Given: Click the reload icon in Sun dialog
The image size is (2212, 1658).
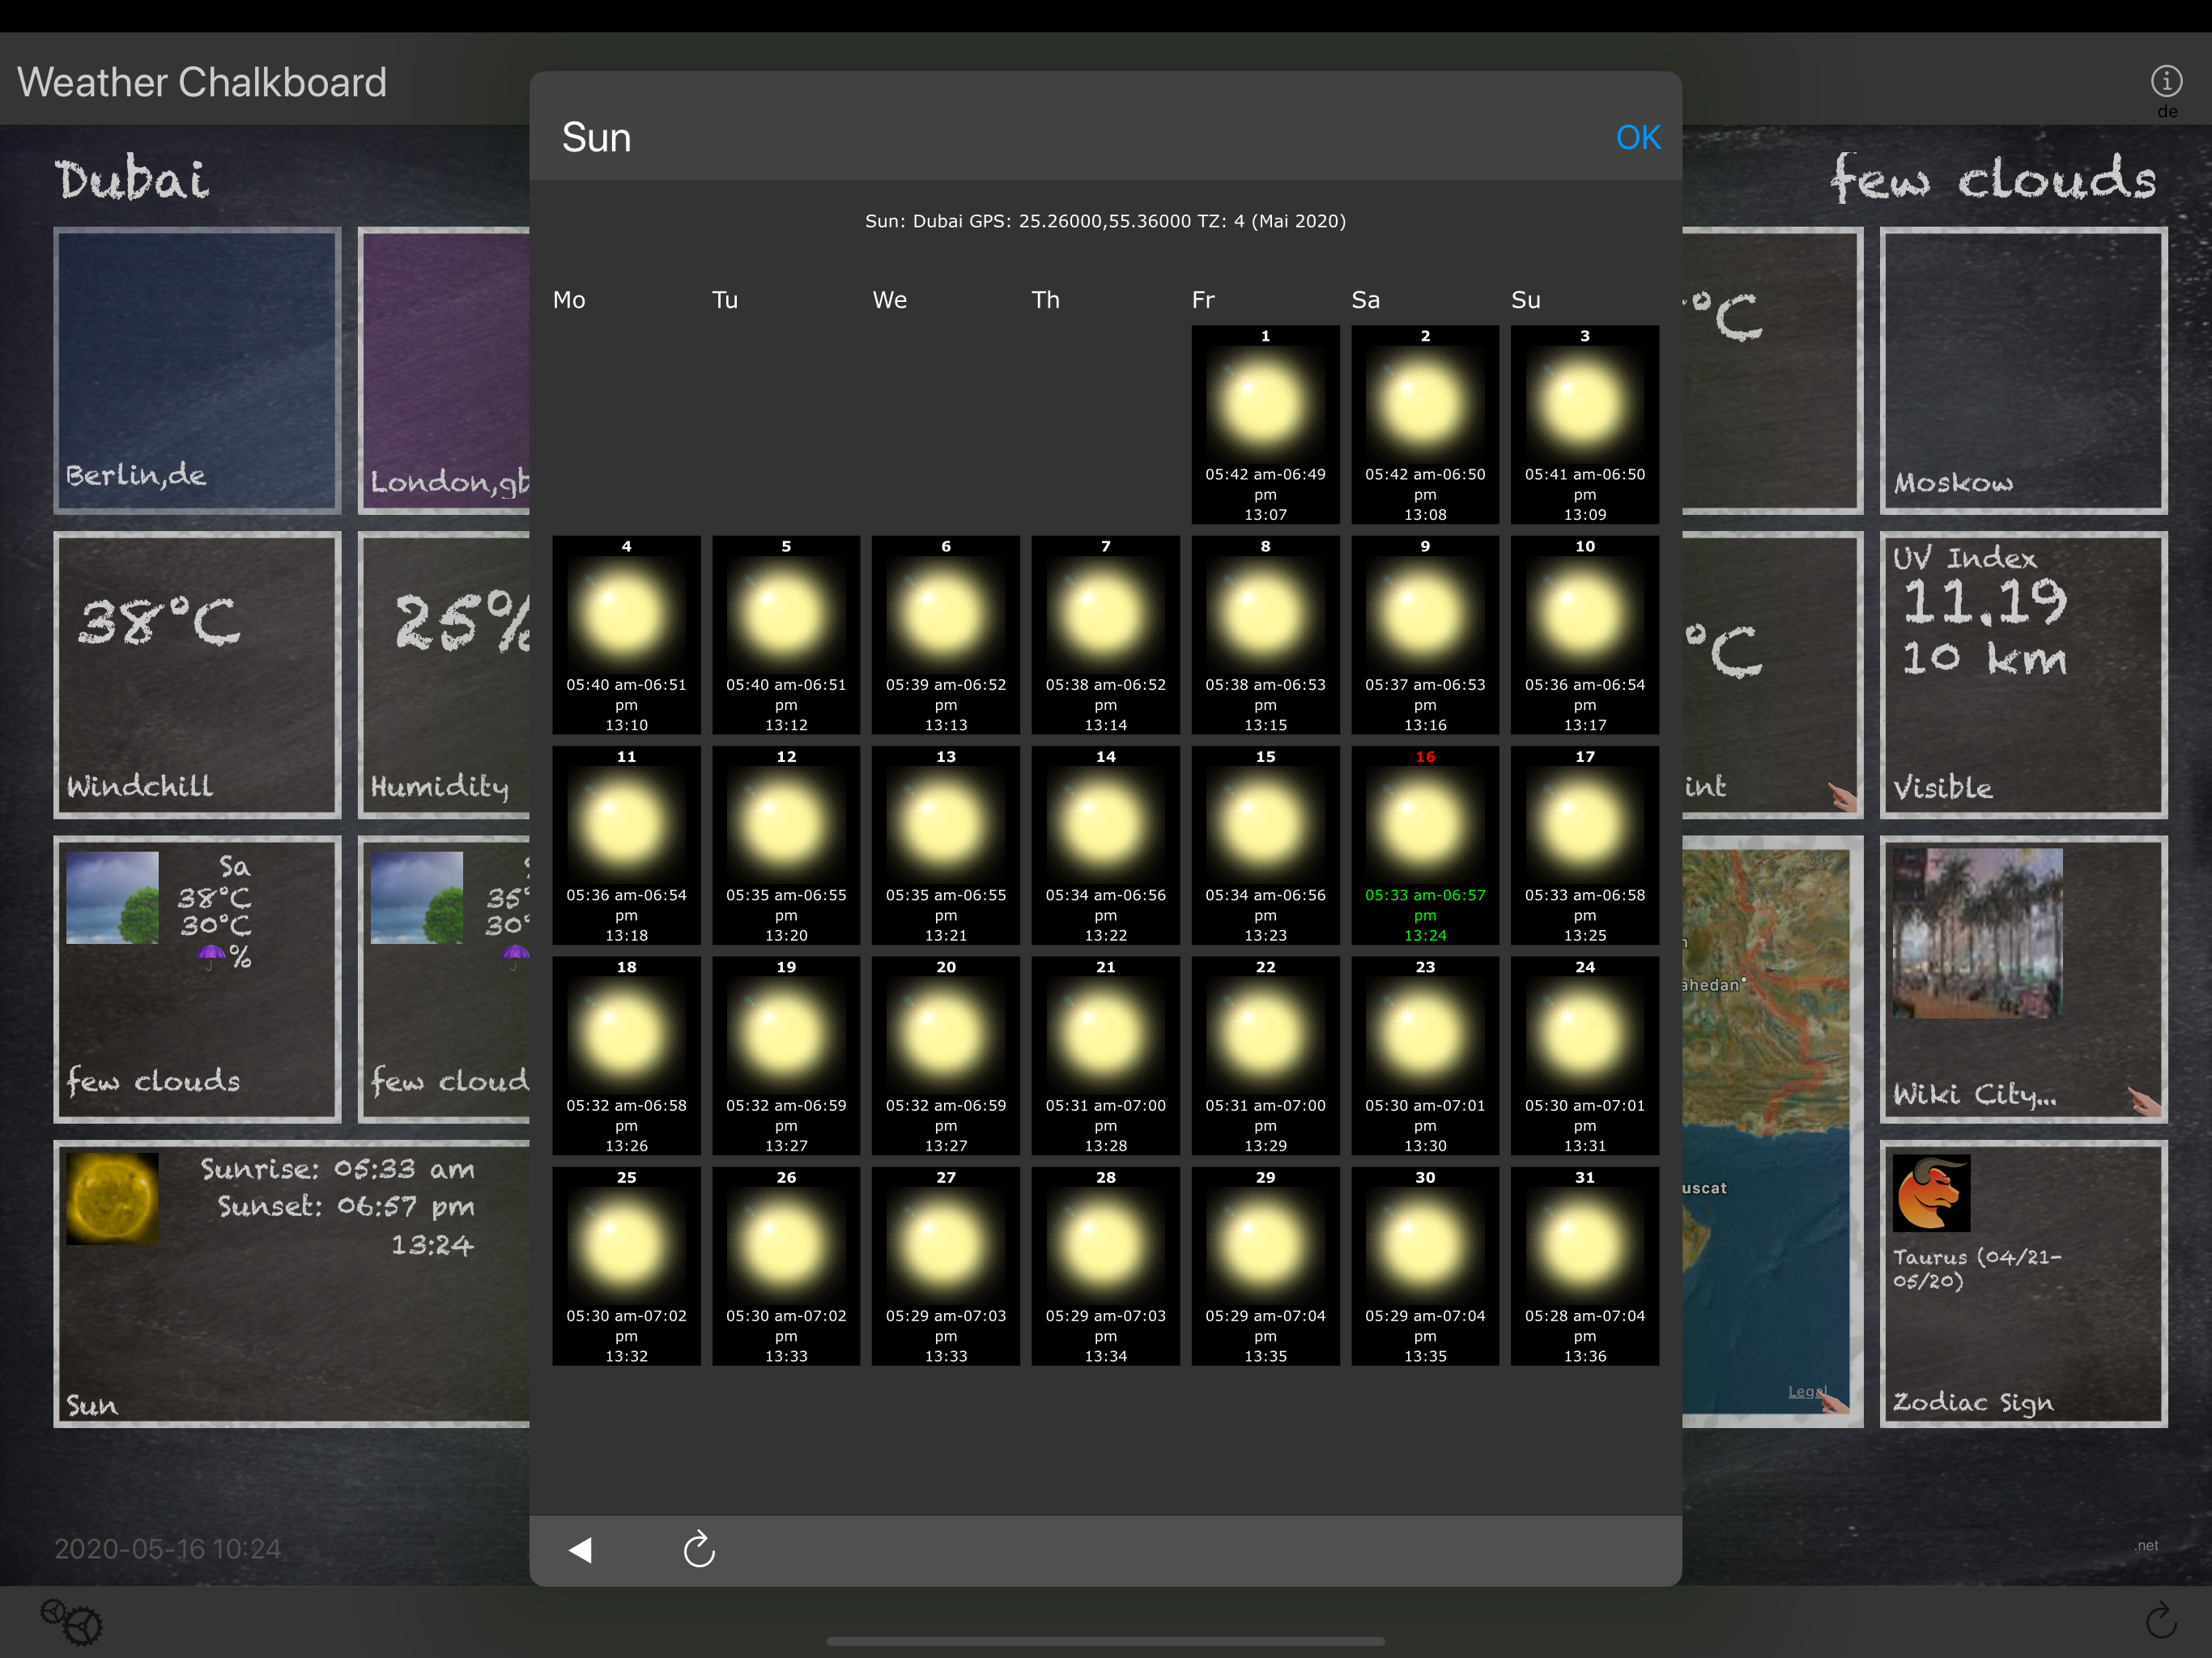Looking at the screenshot, I should tap(699, 1550).
